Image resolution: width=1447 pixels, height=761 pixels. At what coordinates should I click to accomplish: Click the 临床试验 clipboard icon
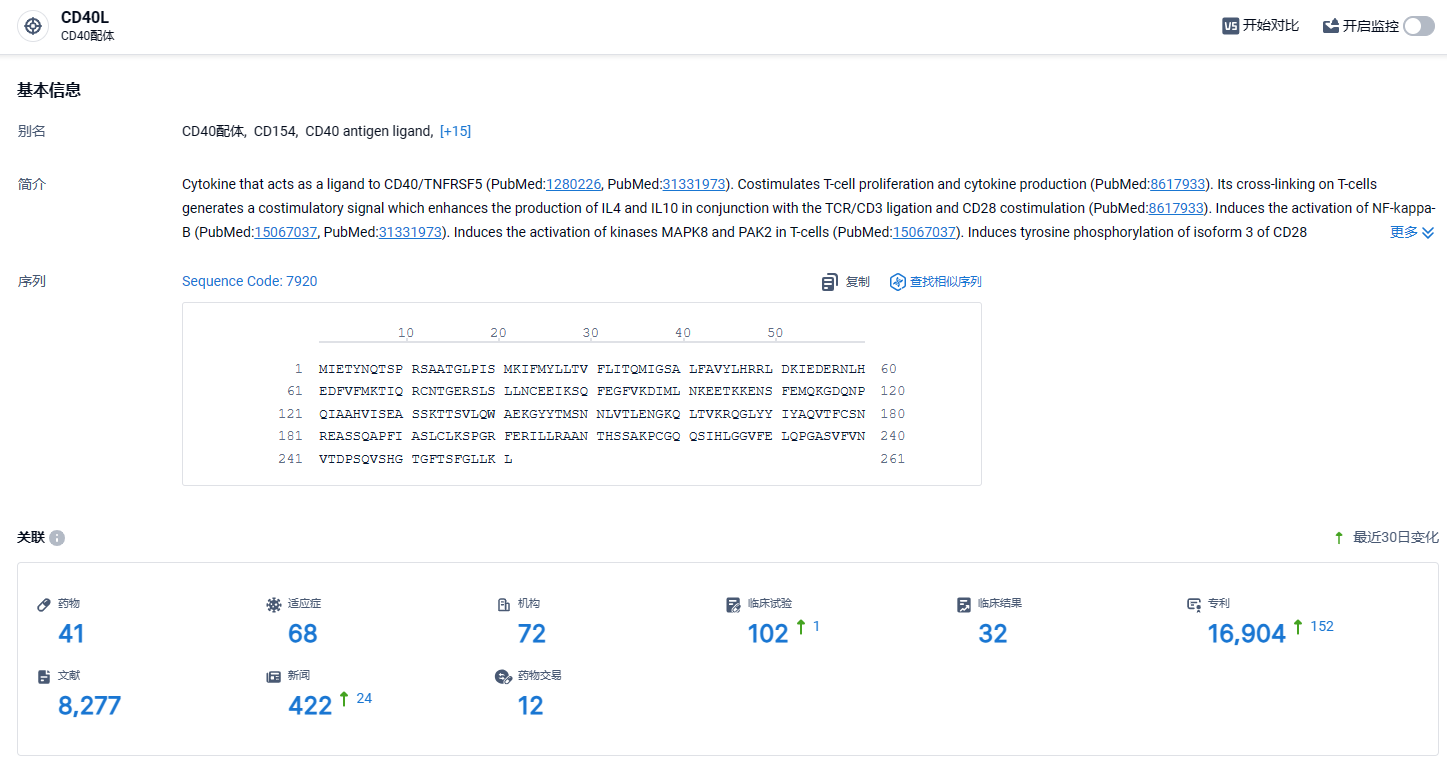734,604
